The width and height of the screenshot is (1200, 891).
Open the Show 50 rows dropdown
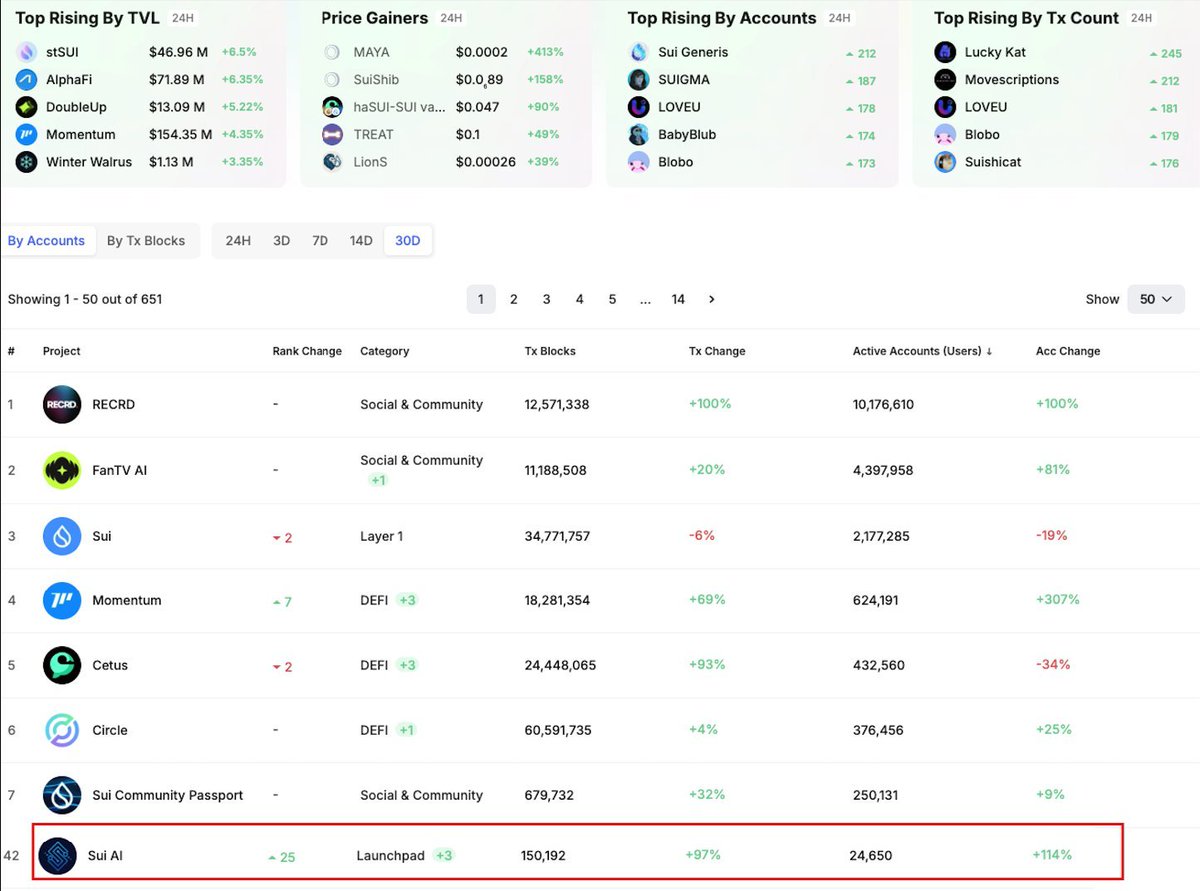pyautogui.click(x=1156, y=299)
